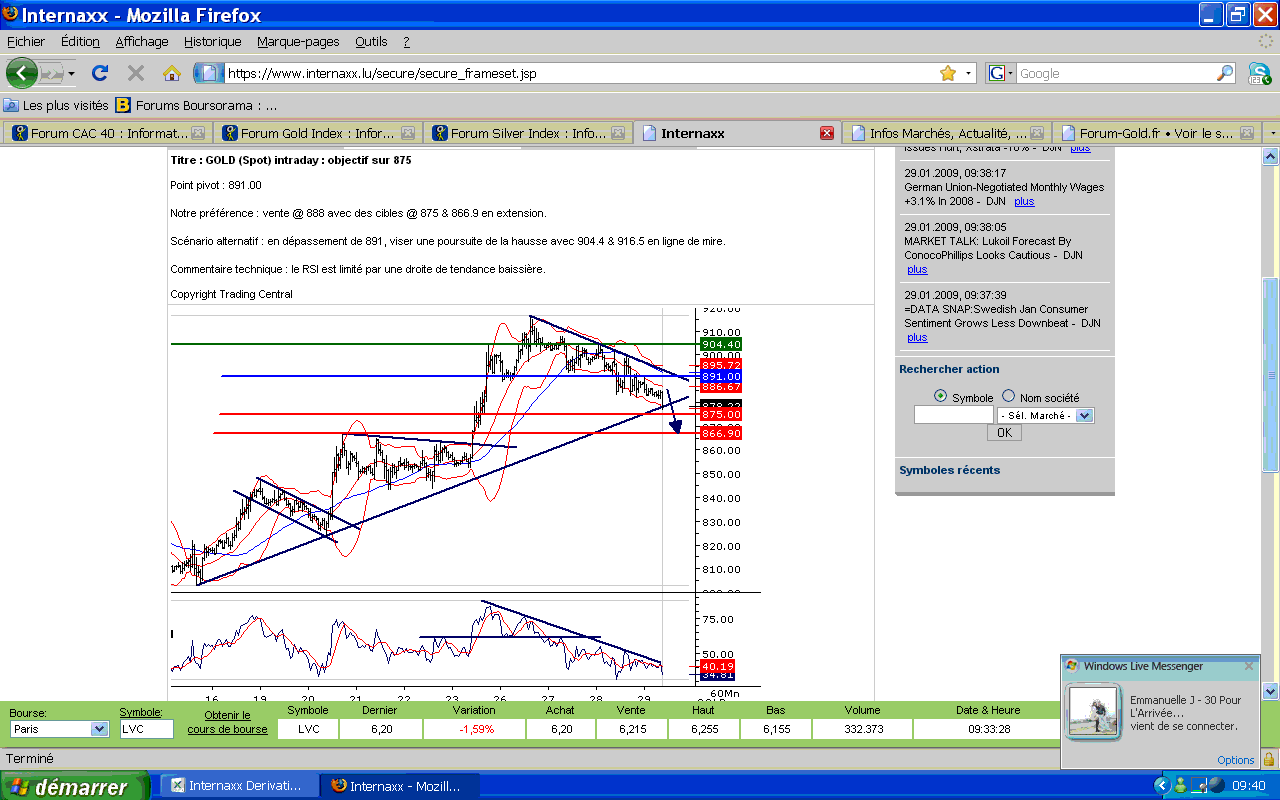Open the Édition menu

(80, 41)
